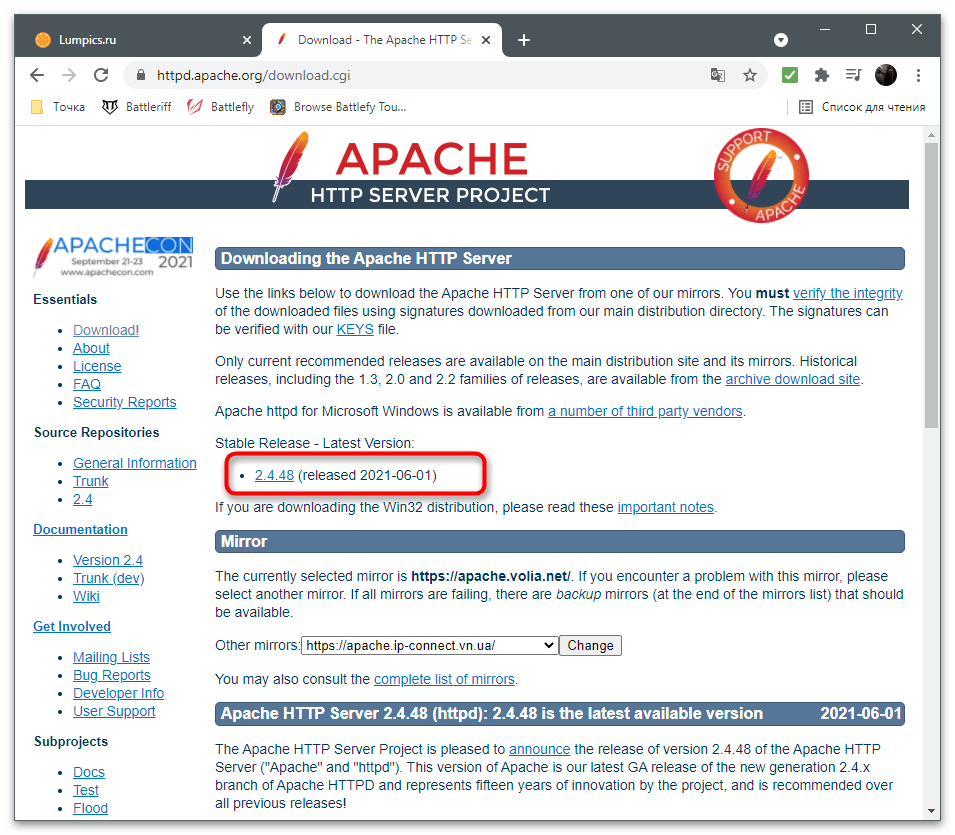Open the media control playlist icon

click(x=853, y=76)
